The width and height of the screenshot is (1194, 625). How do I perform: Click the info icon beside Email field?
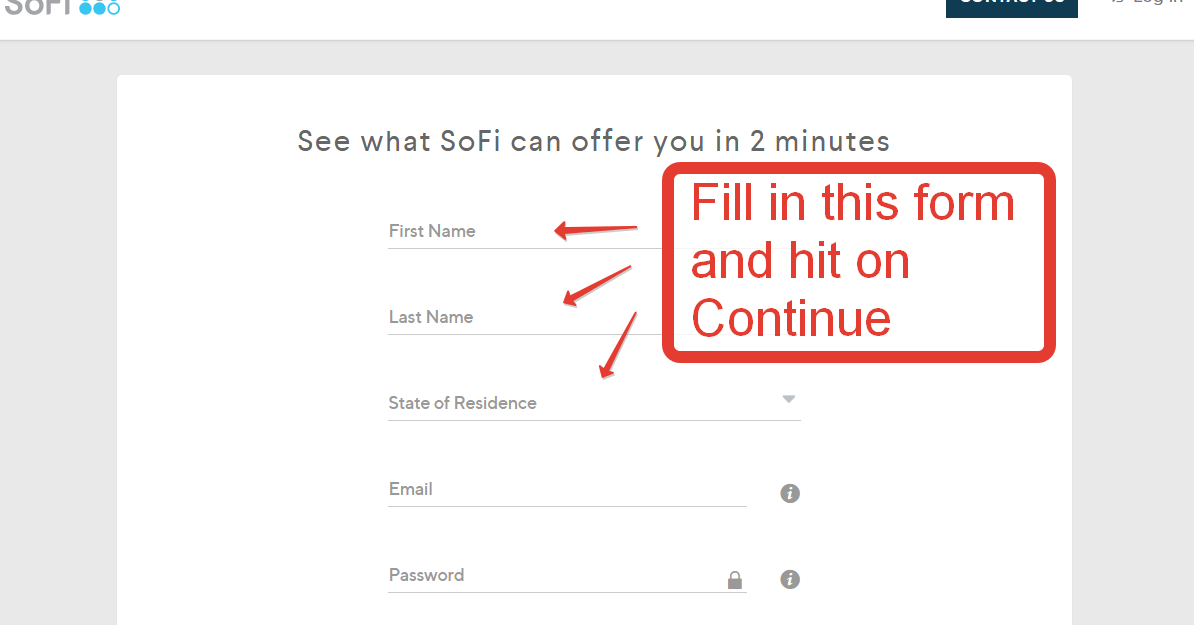(790, 493)
